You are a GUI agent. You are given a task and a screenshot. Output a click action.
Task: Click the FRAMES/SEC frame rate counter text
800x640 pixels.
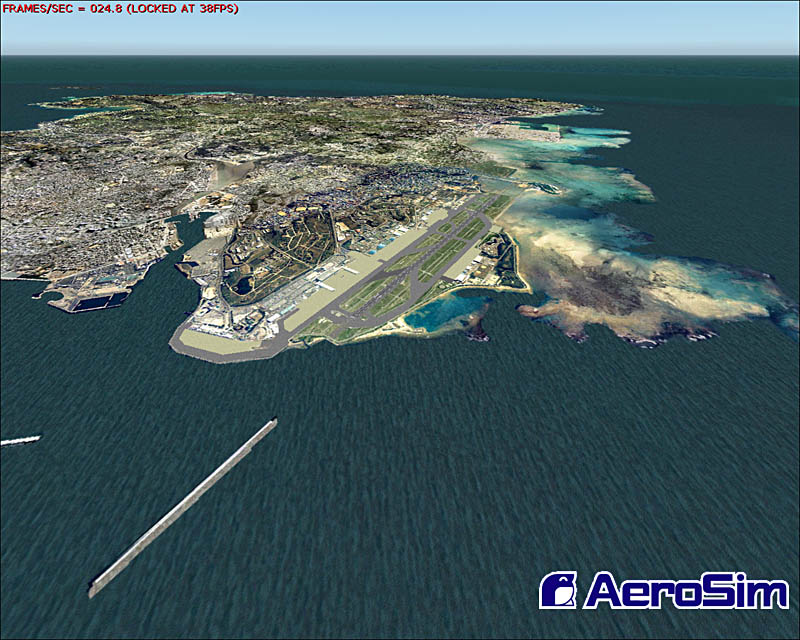[x=120, y=9]
